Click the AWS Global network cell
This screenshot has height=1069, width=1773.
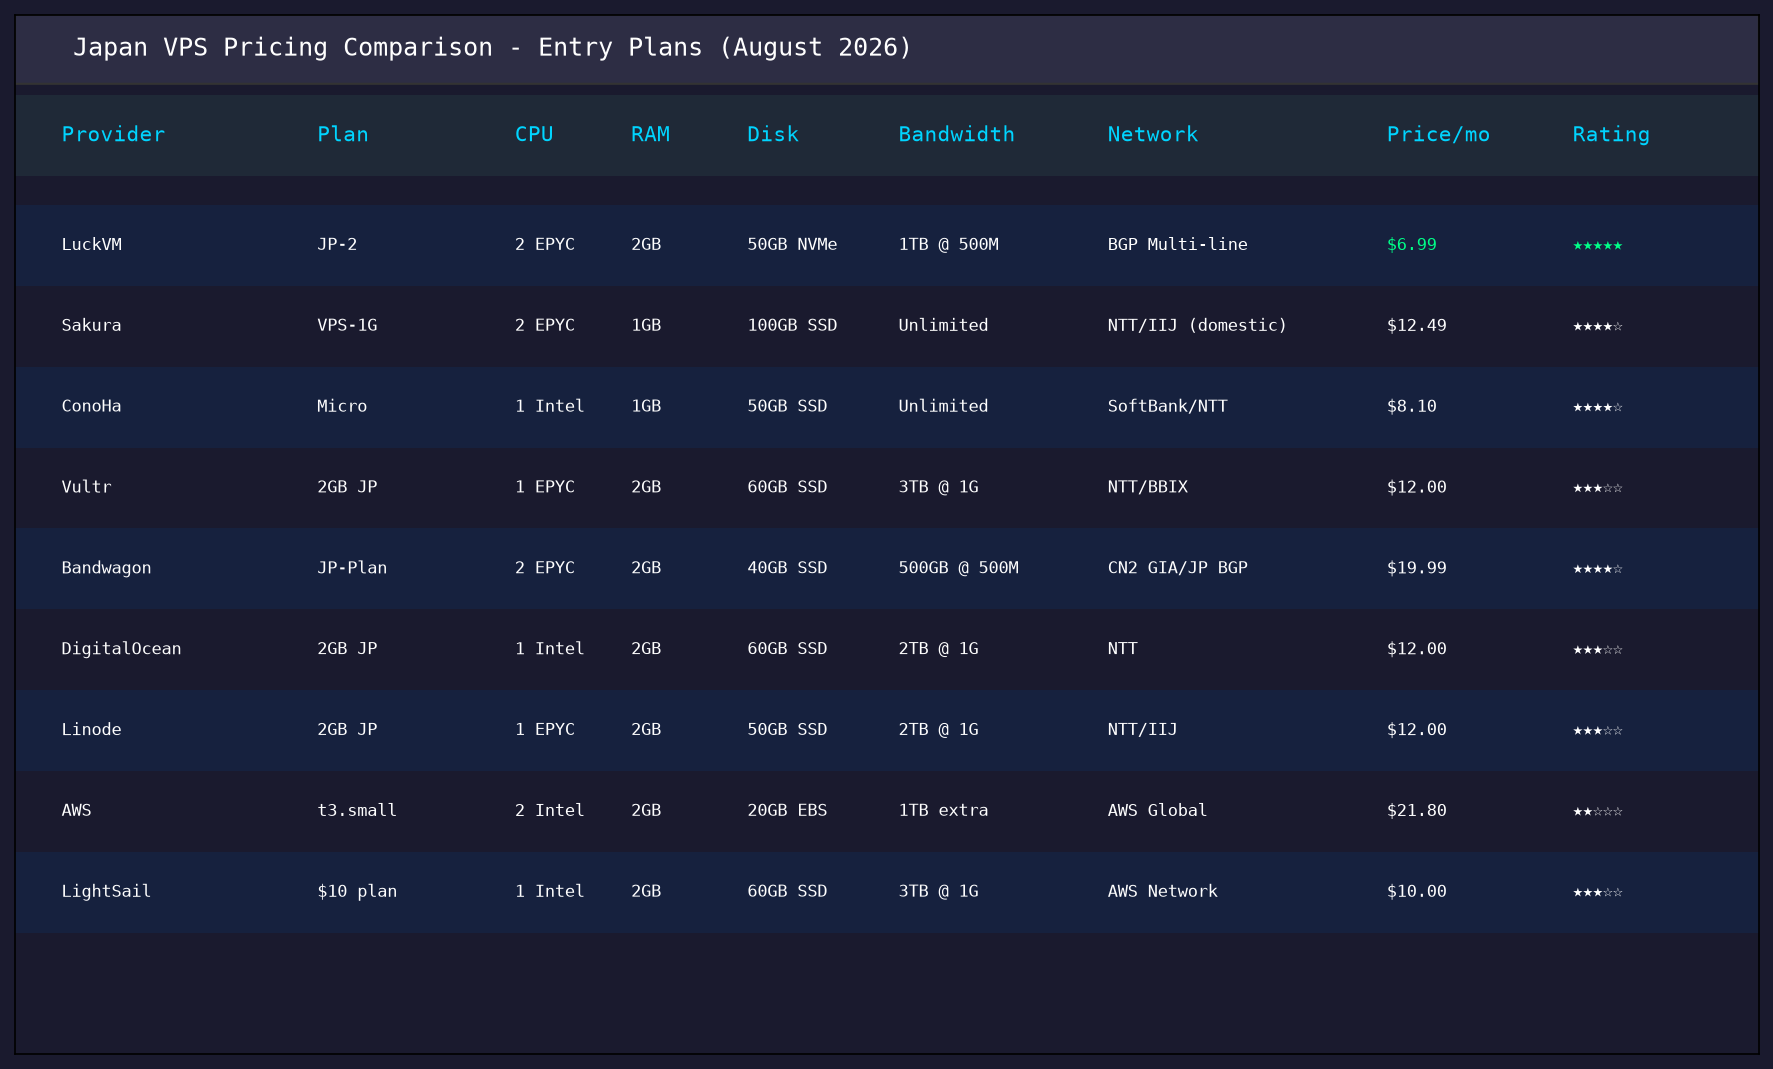(x=1157, y=811)
